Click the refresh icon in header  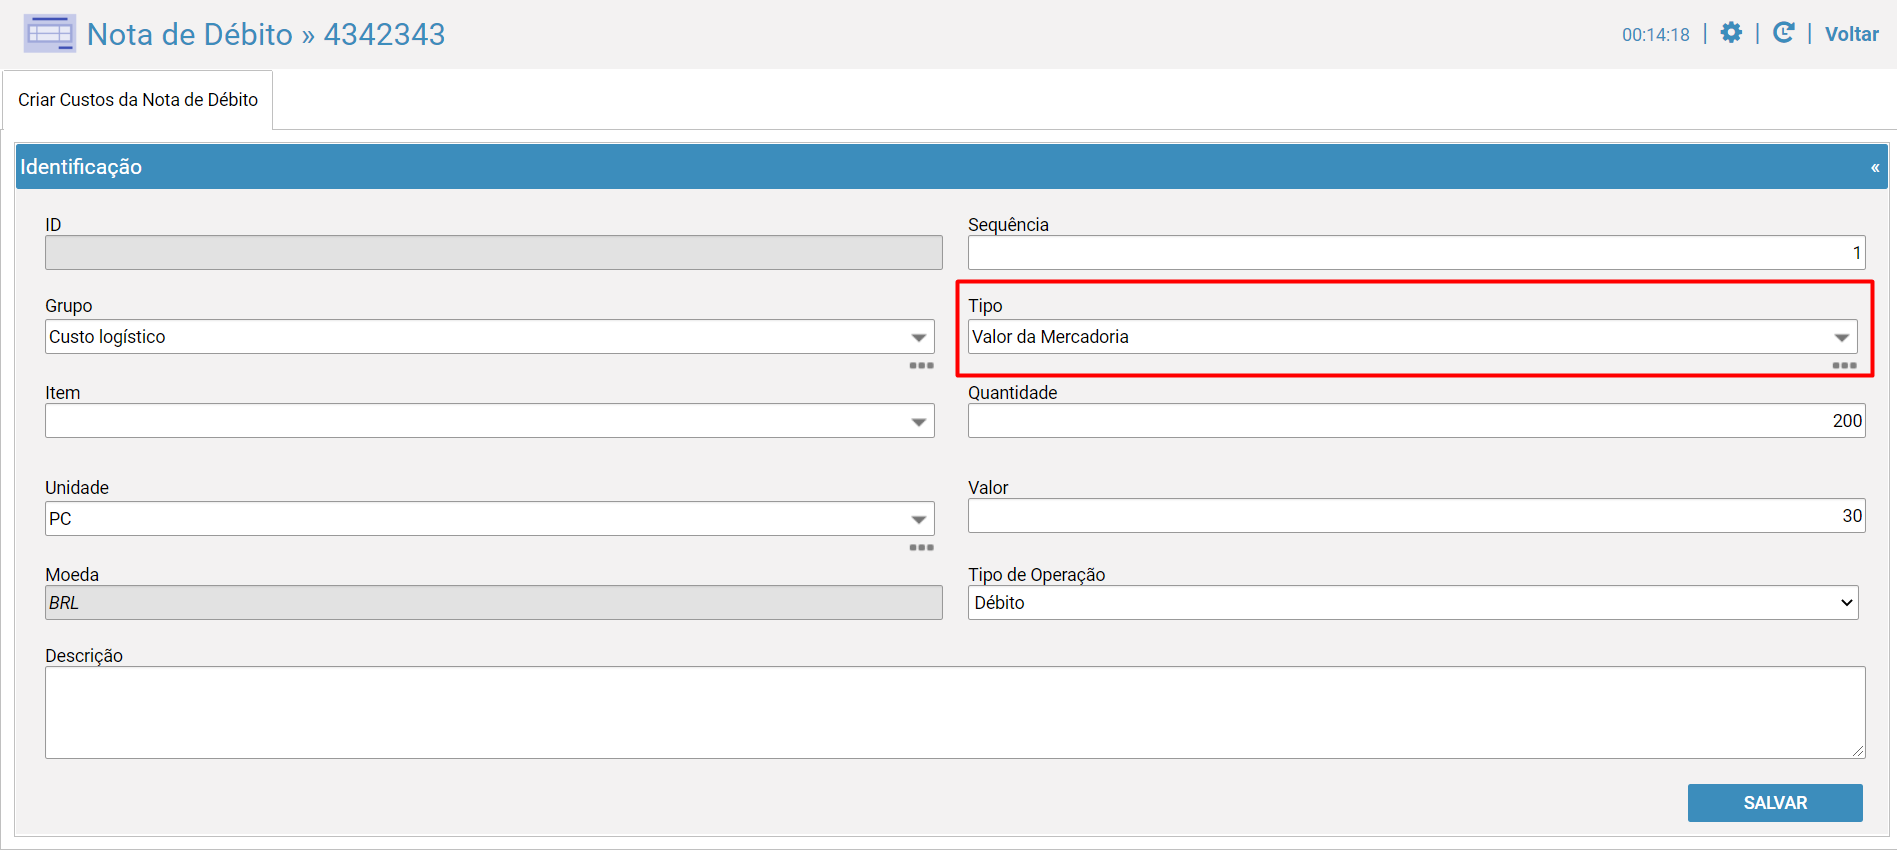[1783, 33]
